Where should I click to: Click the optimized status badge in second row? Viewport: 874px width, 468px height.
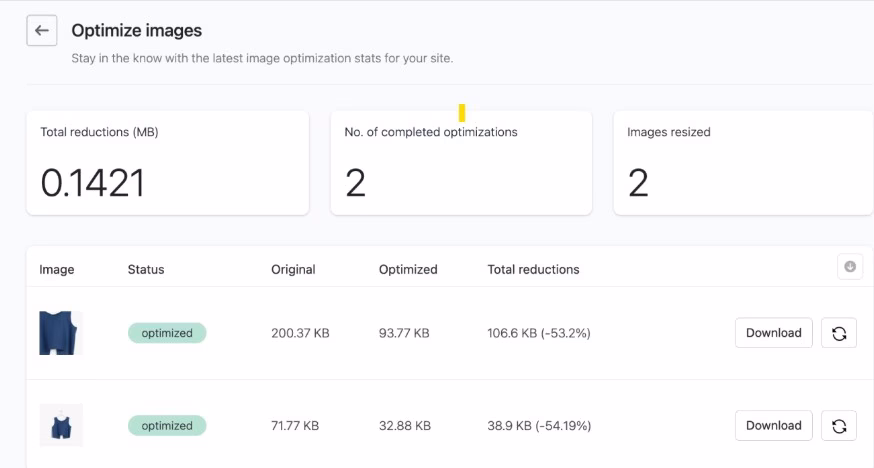pos(167,426)
